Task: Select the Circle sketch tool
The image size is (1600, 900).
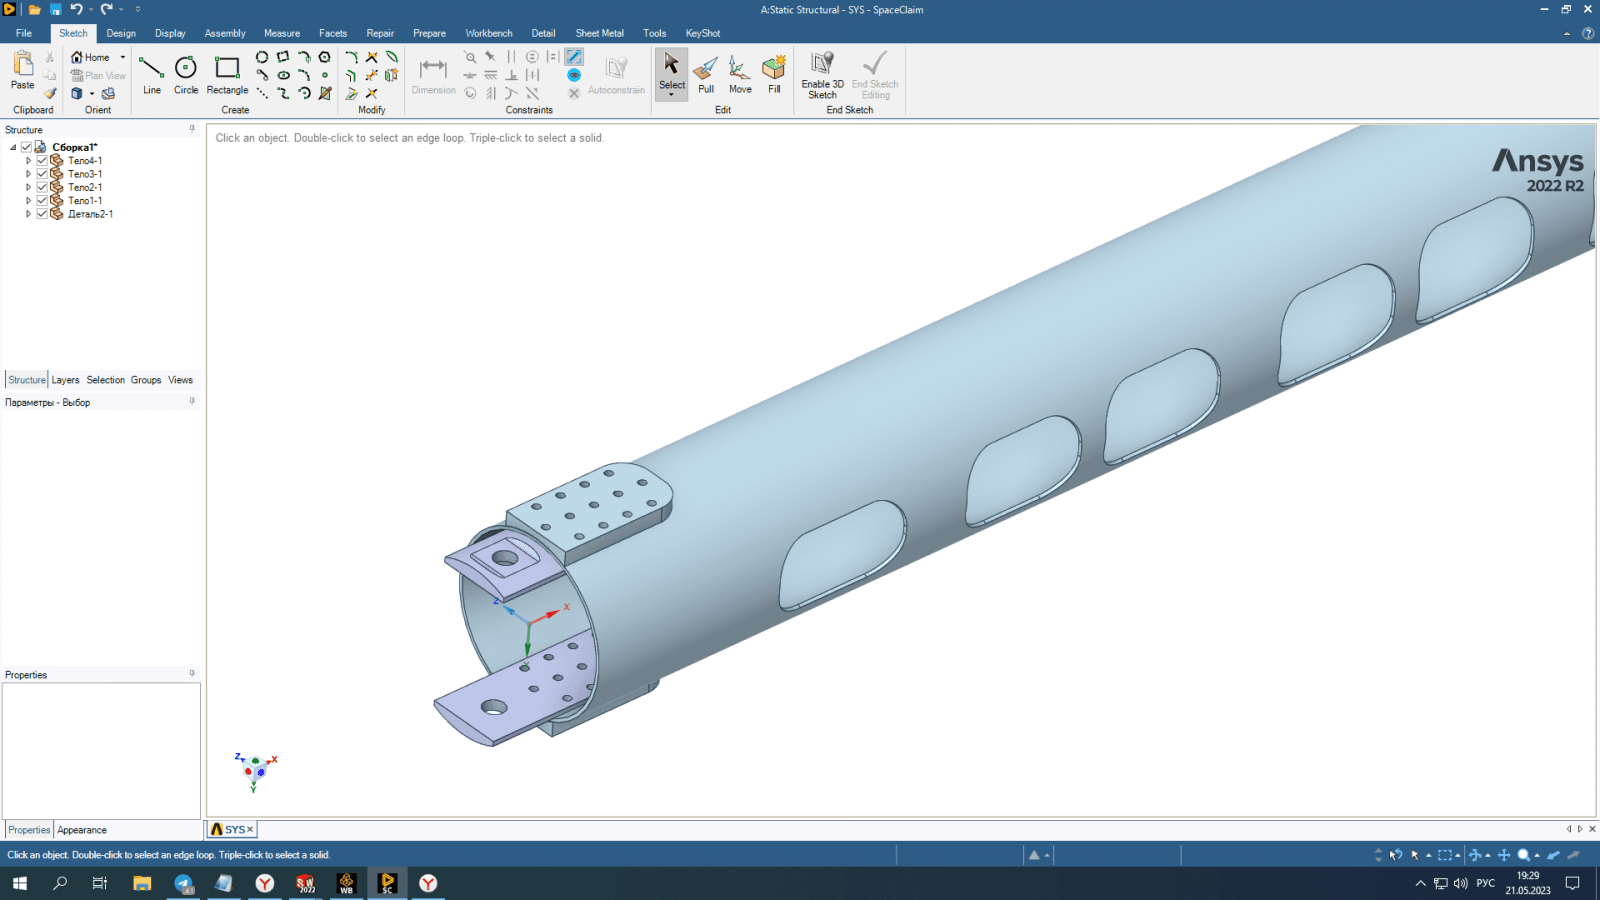Action: [186, 74]
